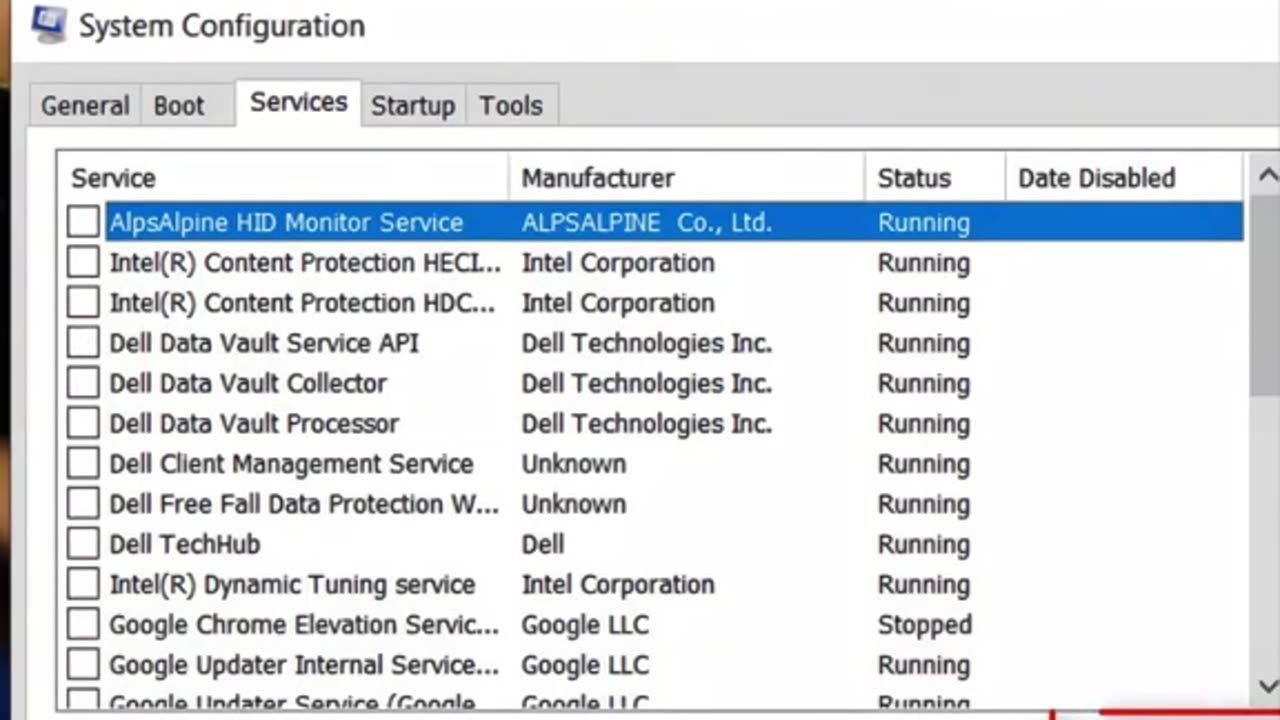This screenshot has height=720, width=1280.
Task: Select the Services tab
Action: [x=298, y=102]
